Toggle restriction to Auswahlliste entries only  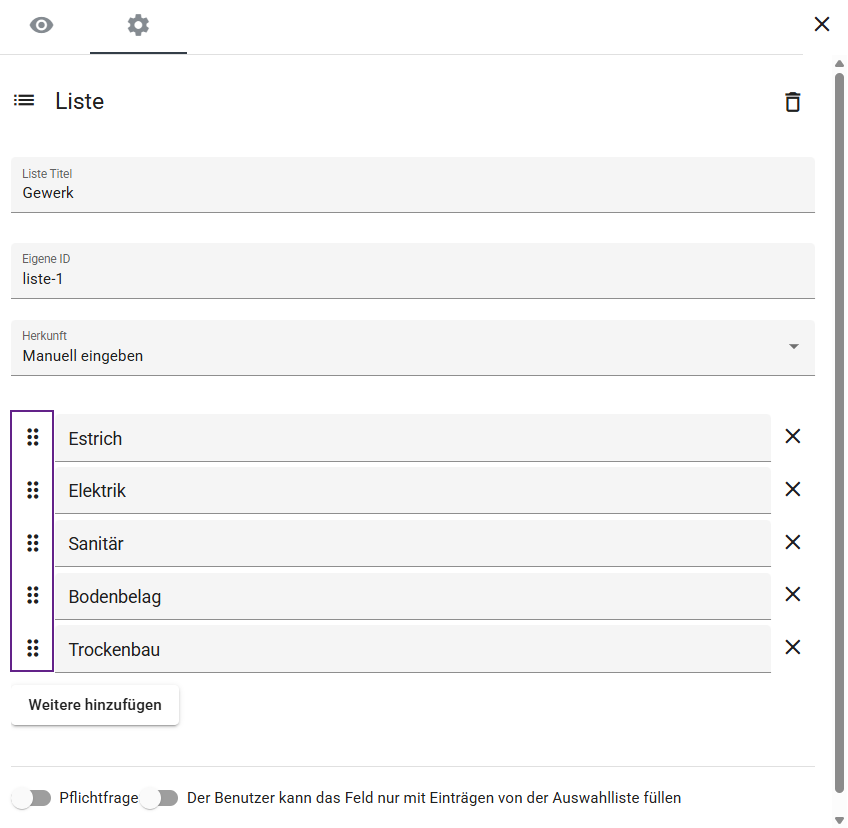coord(159,798)
